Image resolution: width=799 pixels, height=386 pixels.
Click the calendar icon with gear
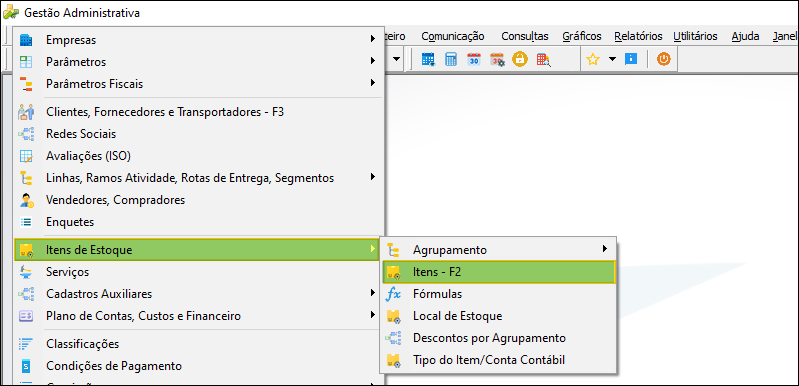tap(497, 60)
